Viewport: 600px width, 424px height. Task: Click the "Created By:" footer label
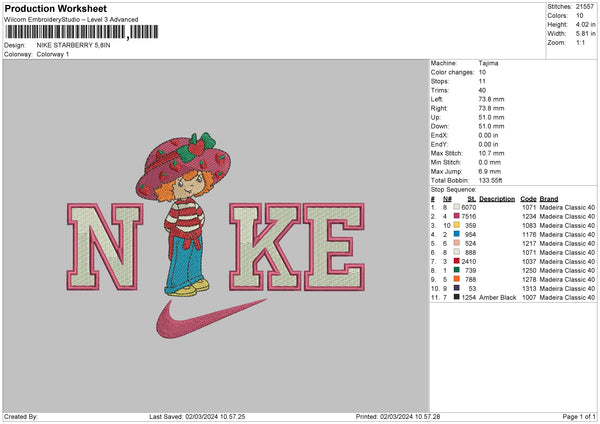21,416
